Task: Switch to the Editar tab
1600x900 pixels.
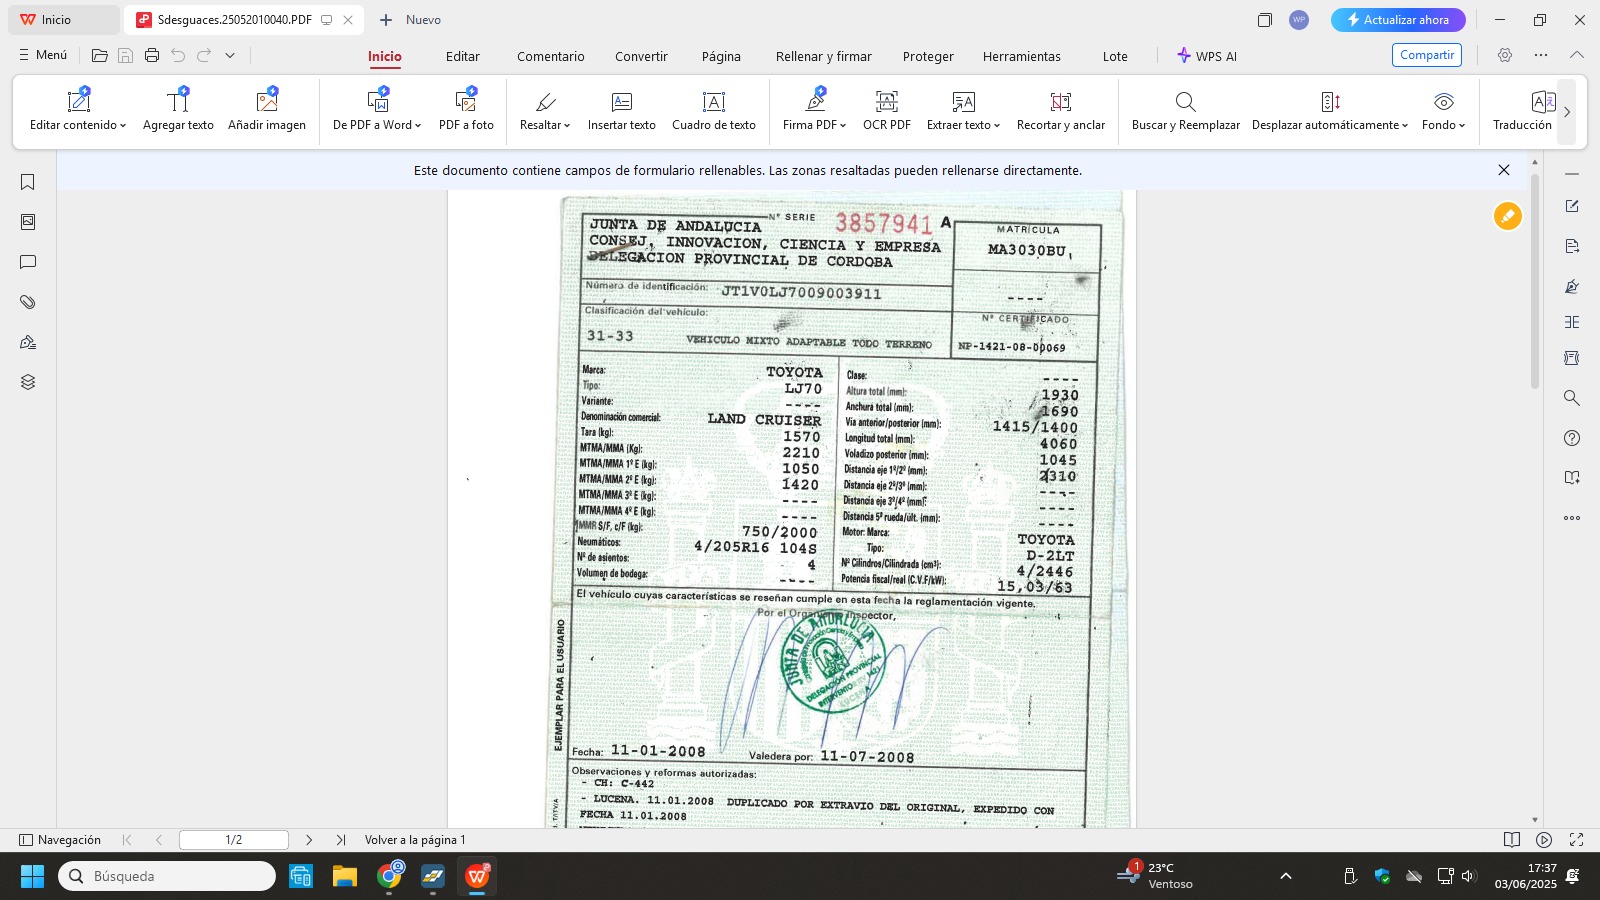Action: click(463, 57)
